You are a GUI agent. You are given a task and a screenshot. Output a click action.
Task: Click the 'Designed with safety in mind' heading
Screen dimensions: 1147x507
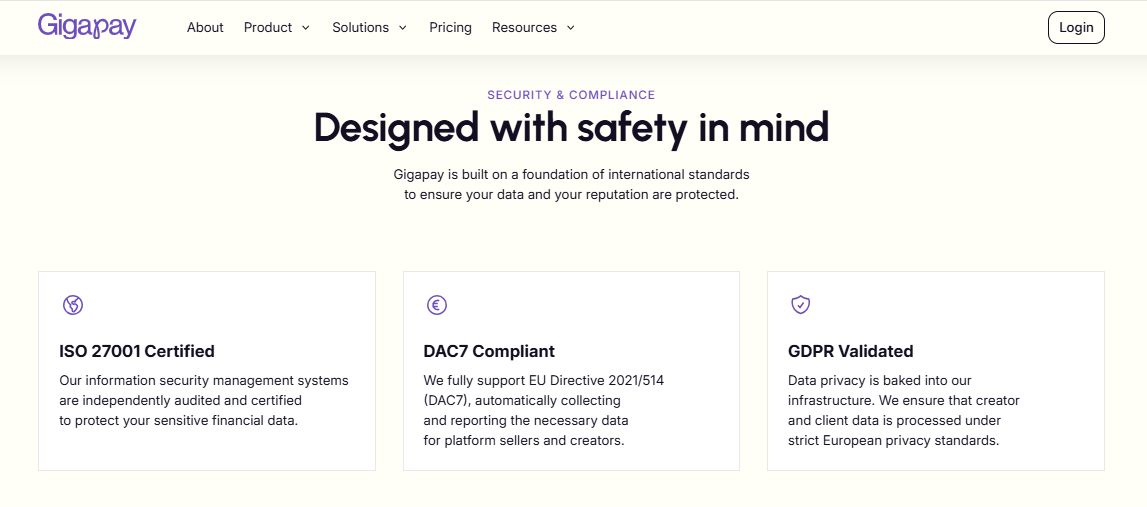571,127
